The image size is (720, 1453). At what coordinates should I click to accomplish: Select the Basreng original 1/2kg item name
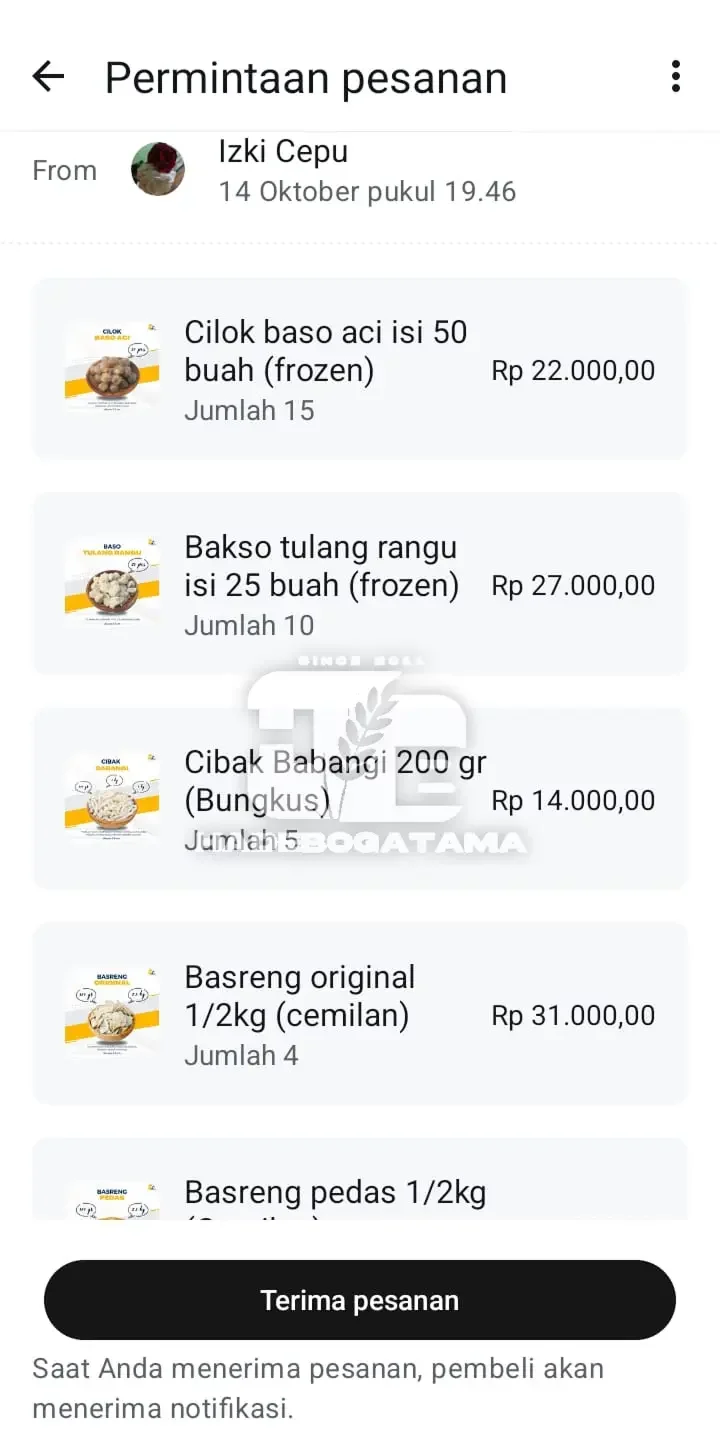tap(299, 996)
